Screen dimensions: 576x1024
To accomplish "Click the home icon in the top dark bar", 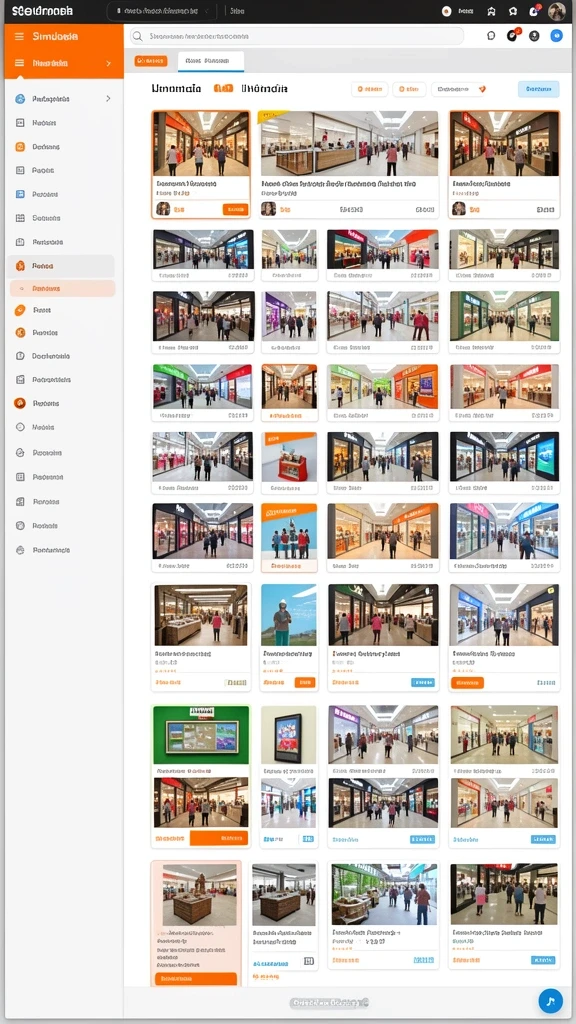I will point(491,11).
